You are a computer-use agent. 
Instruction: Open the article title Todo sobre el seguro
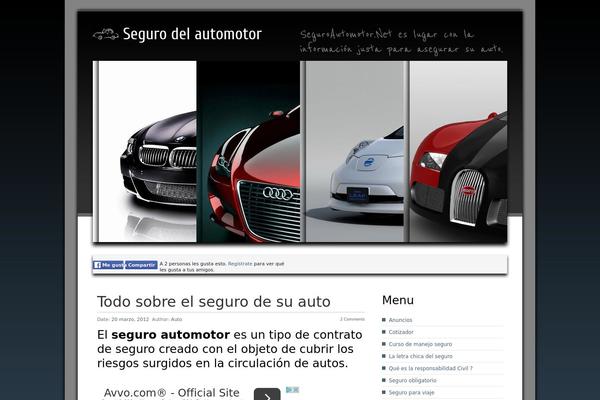[214, 302]
